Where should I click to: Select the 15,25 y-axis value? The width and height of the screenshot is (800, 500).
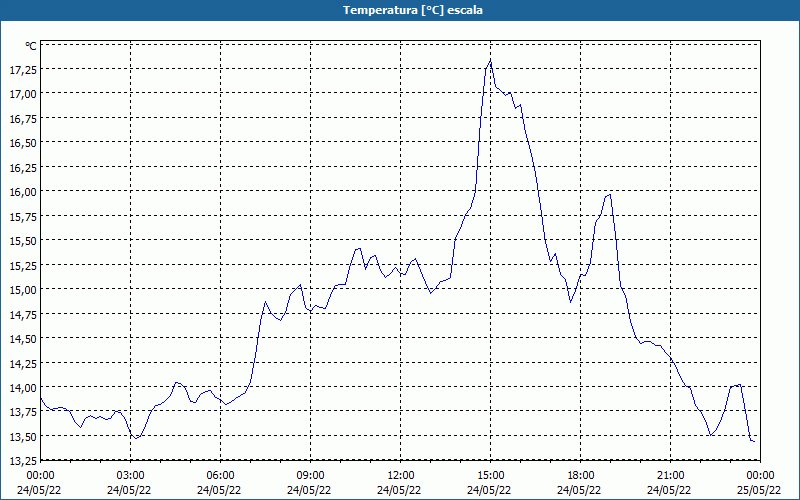click(23, 265)
